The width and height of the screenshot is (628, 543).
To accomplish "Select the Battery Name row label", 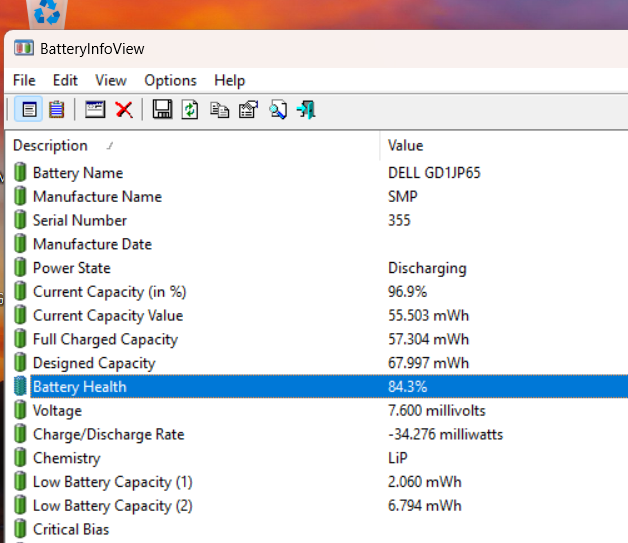I will pyautogui.click(x=78, y=173).
